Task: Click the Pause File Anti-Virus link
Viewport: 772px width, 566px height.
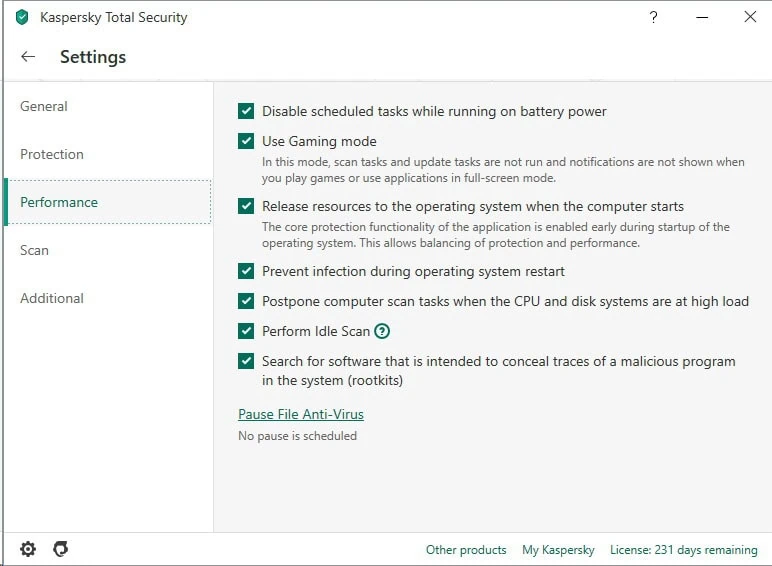Action: [x=301, y=414]
